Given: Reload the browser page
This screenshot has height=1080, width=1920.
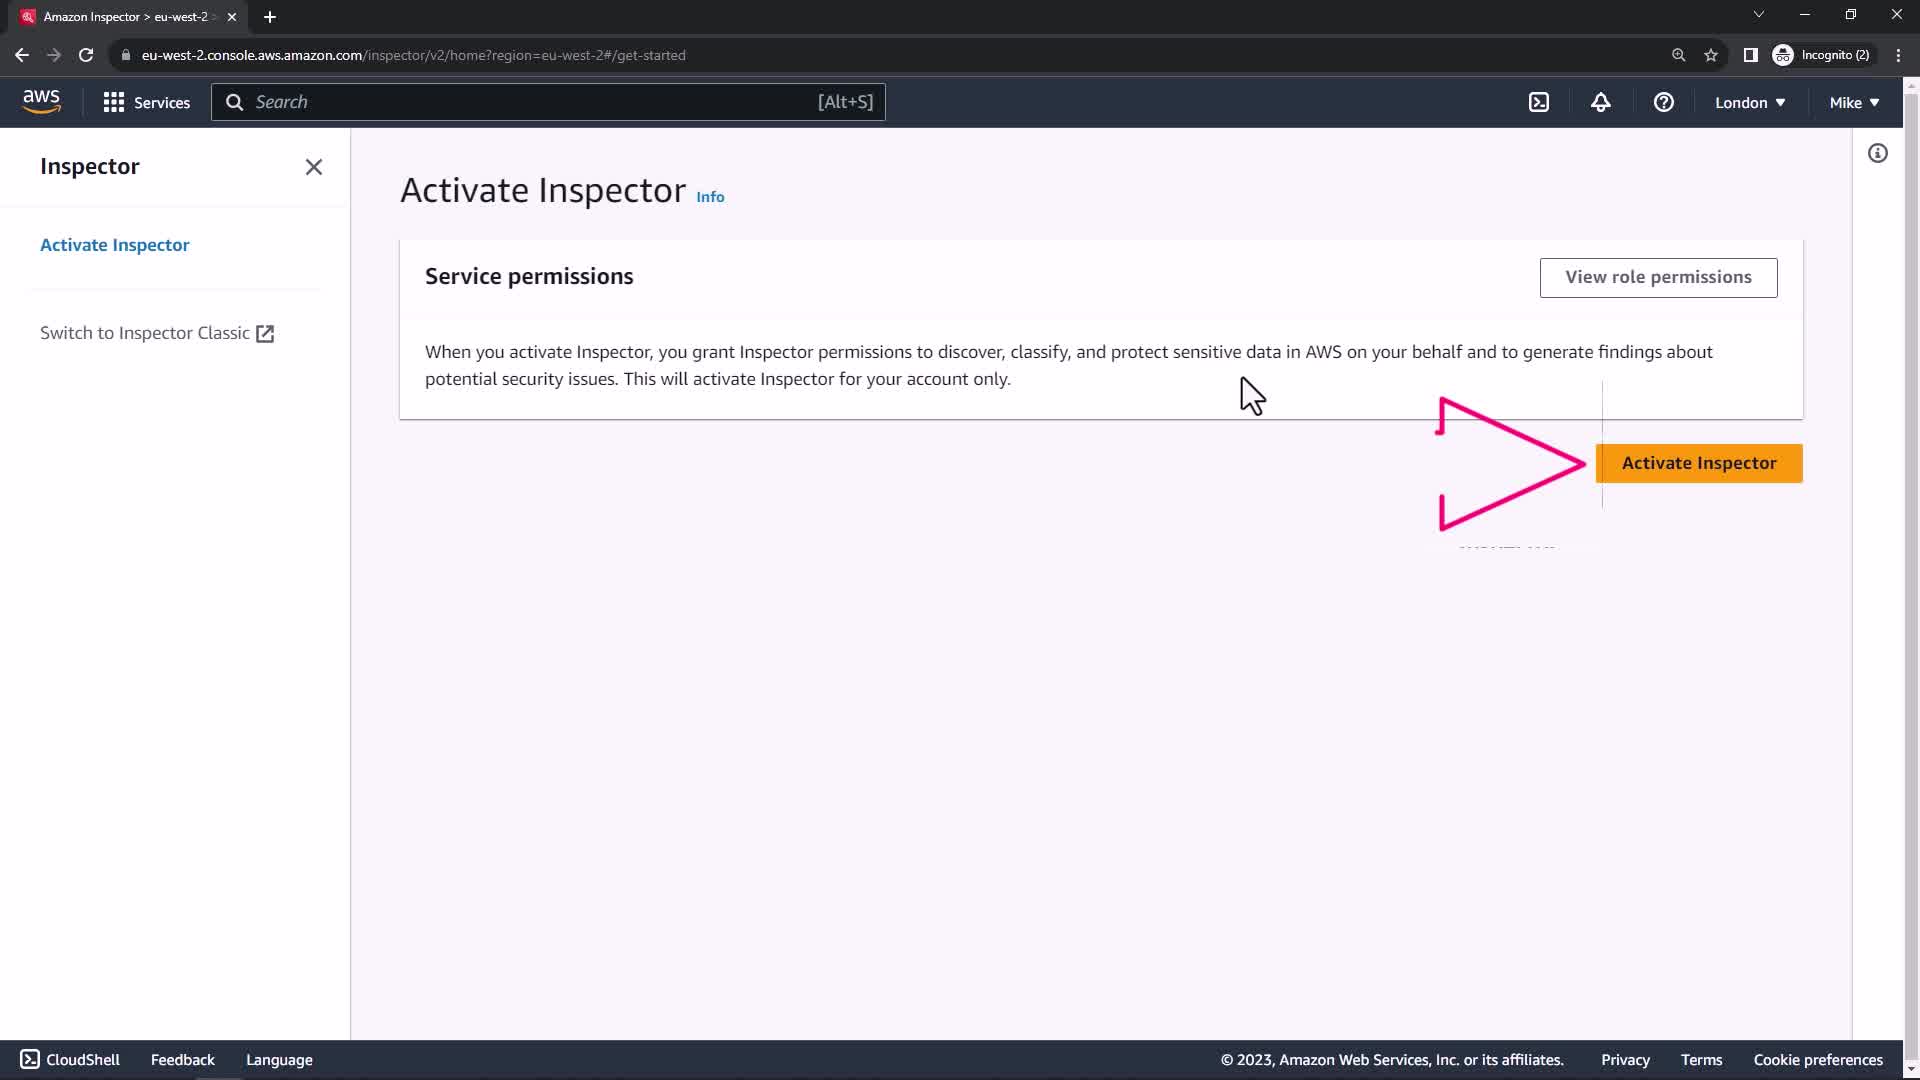Looking at the screenshot, I should coord(86,55).
